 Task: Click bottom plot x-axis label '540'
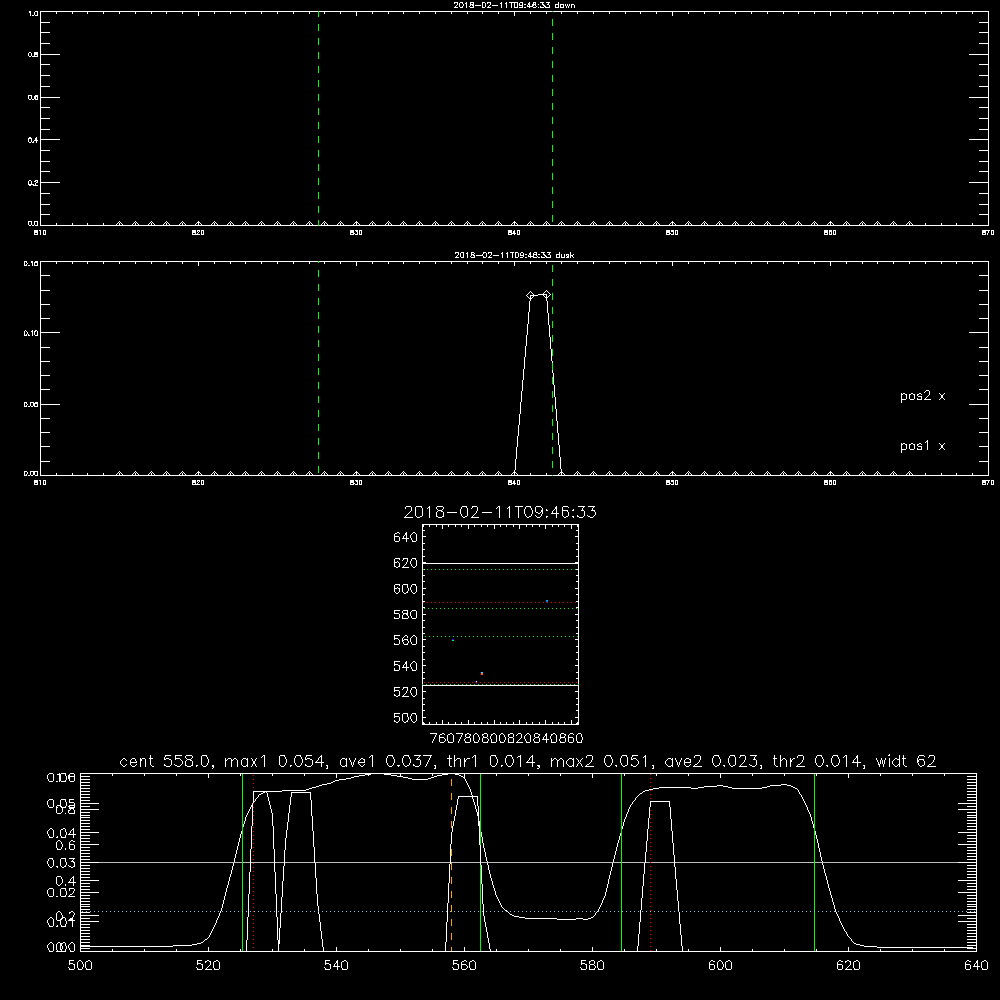[336, 966]
